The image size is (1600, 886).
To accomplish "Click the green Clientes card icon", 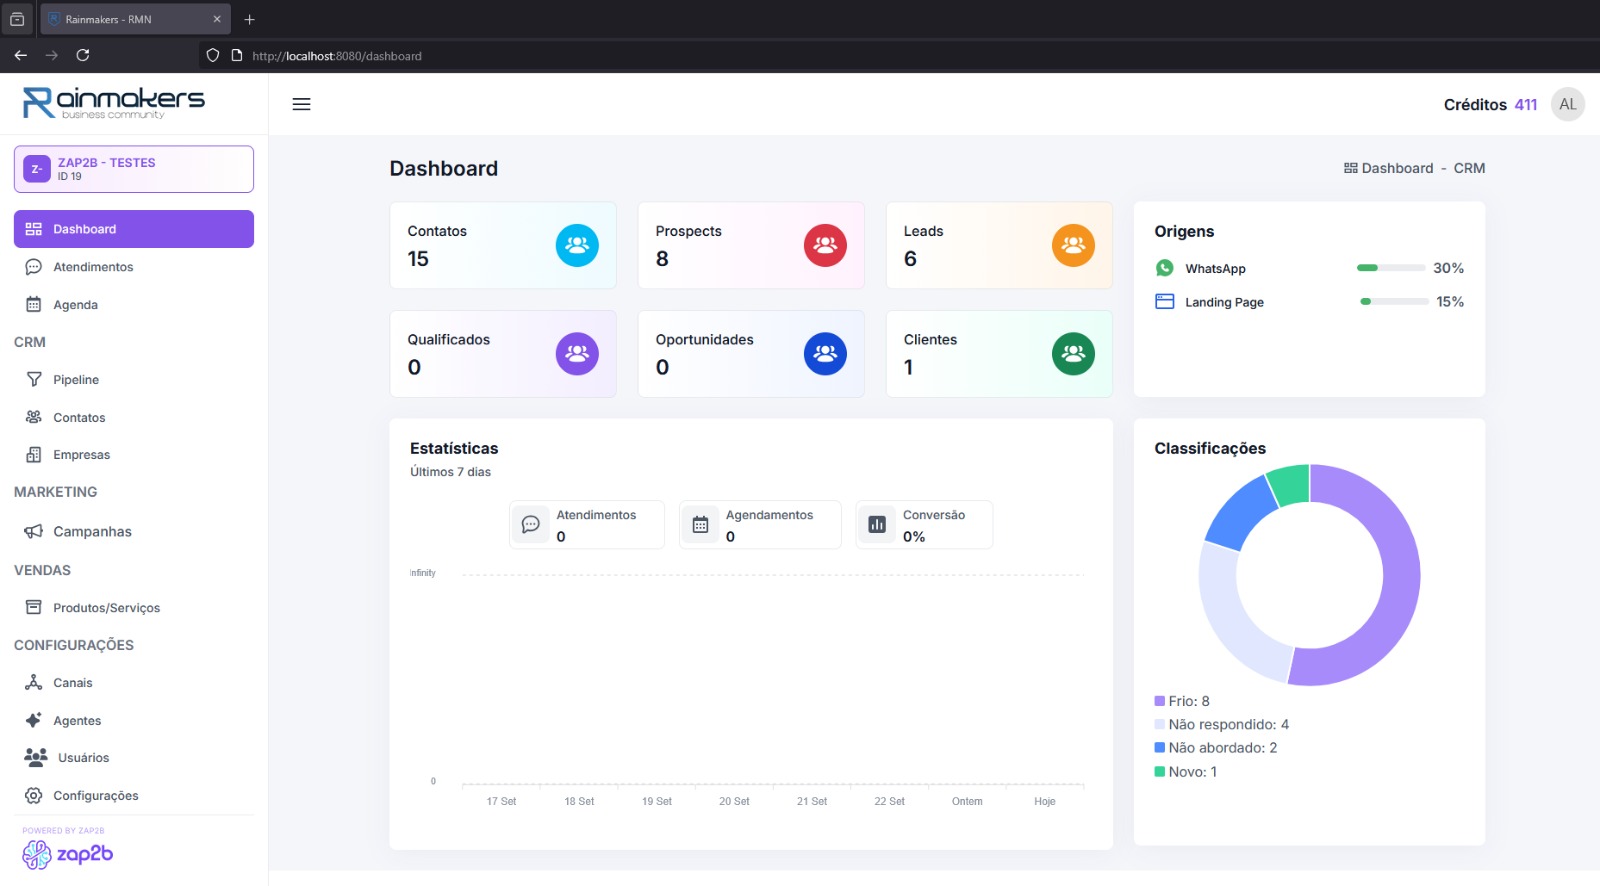I will tap(1073, 354).
